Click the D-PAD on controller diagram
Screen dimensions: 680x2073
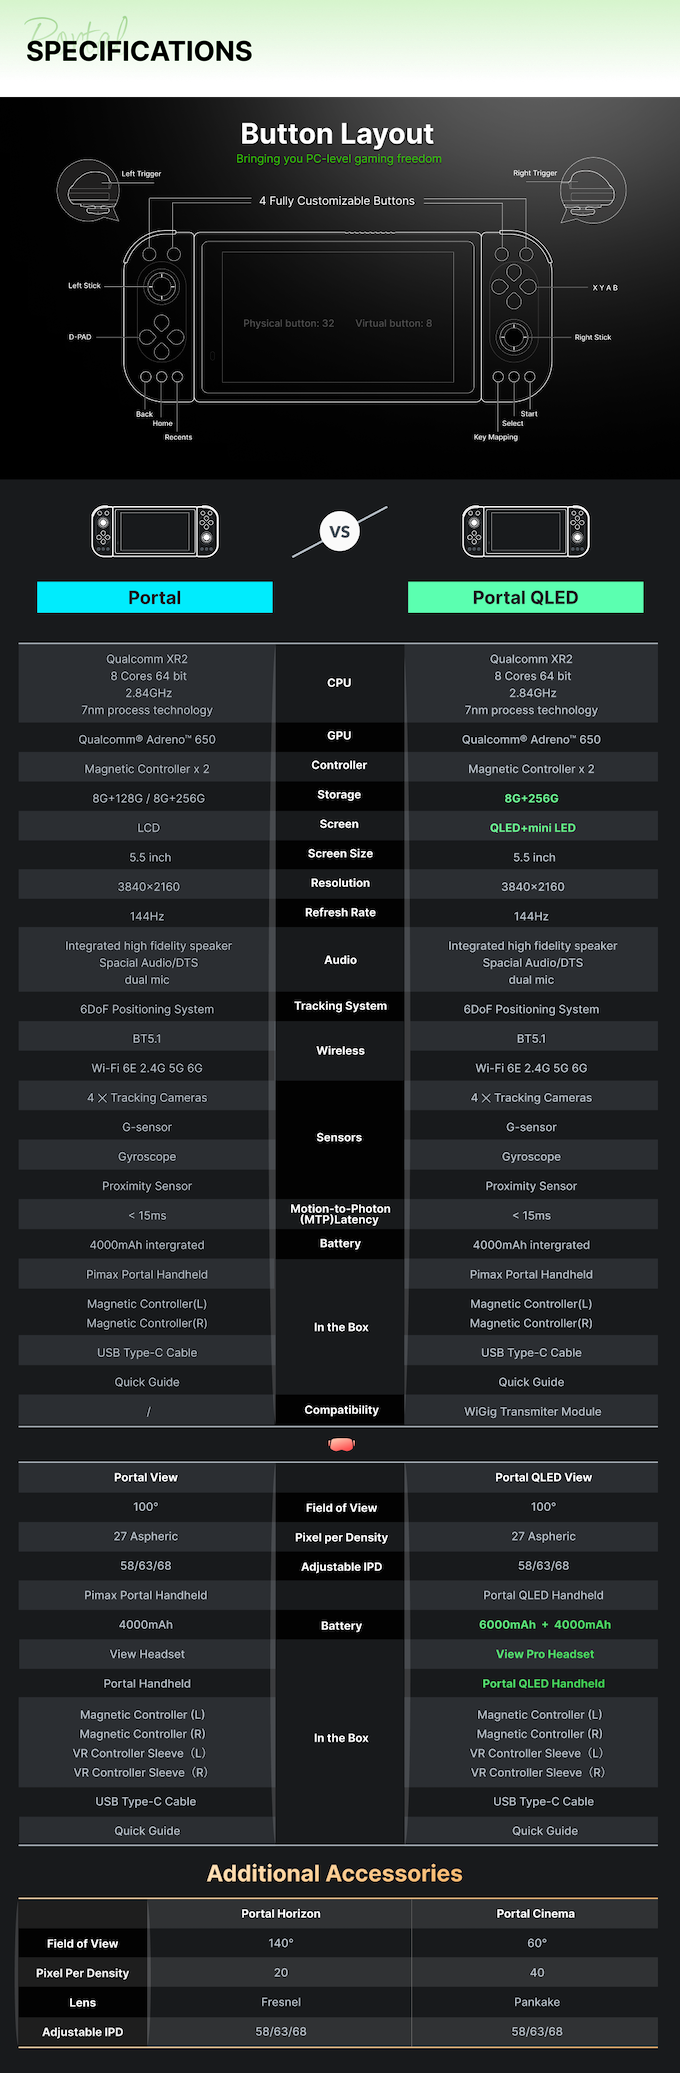click(x=160, y=337)
